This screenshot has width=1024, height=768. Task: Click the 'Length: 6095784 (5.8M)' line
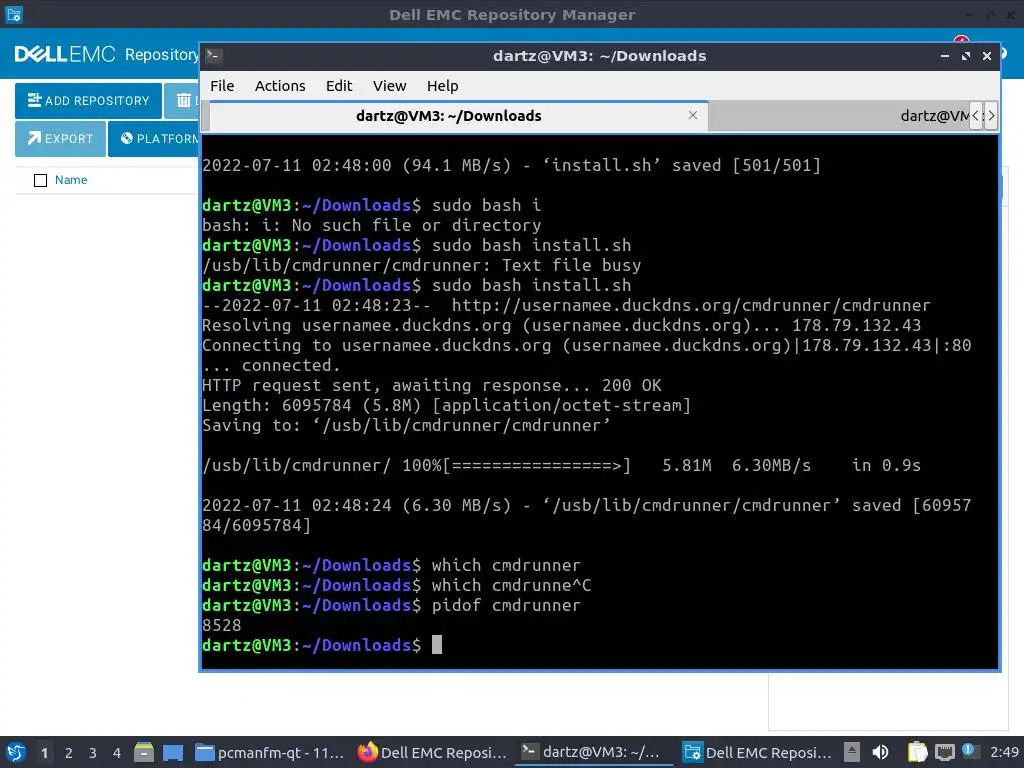[446, 406]
